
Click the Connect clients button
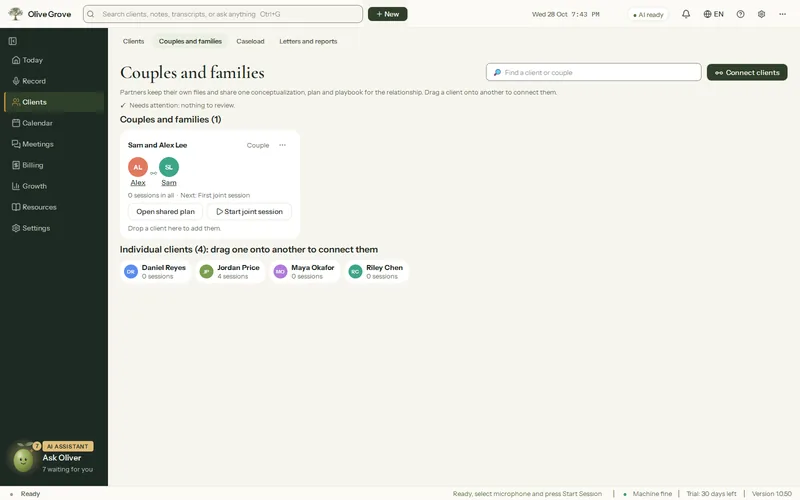point(747,72)
